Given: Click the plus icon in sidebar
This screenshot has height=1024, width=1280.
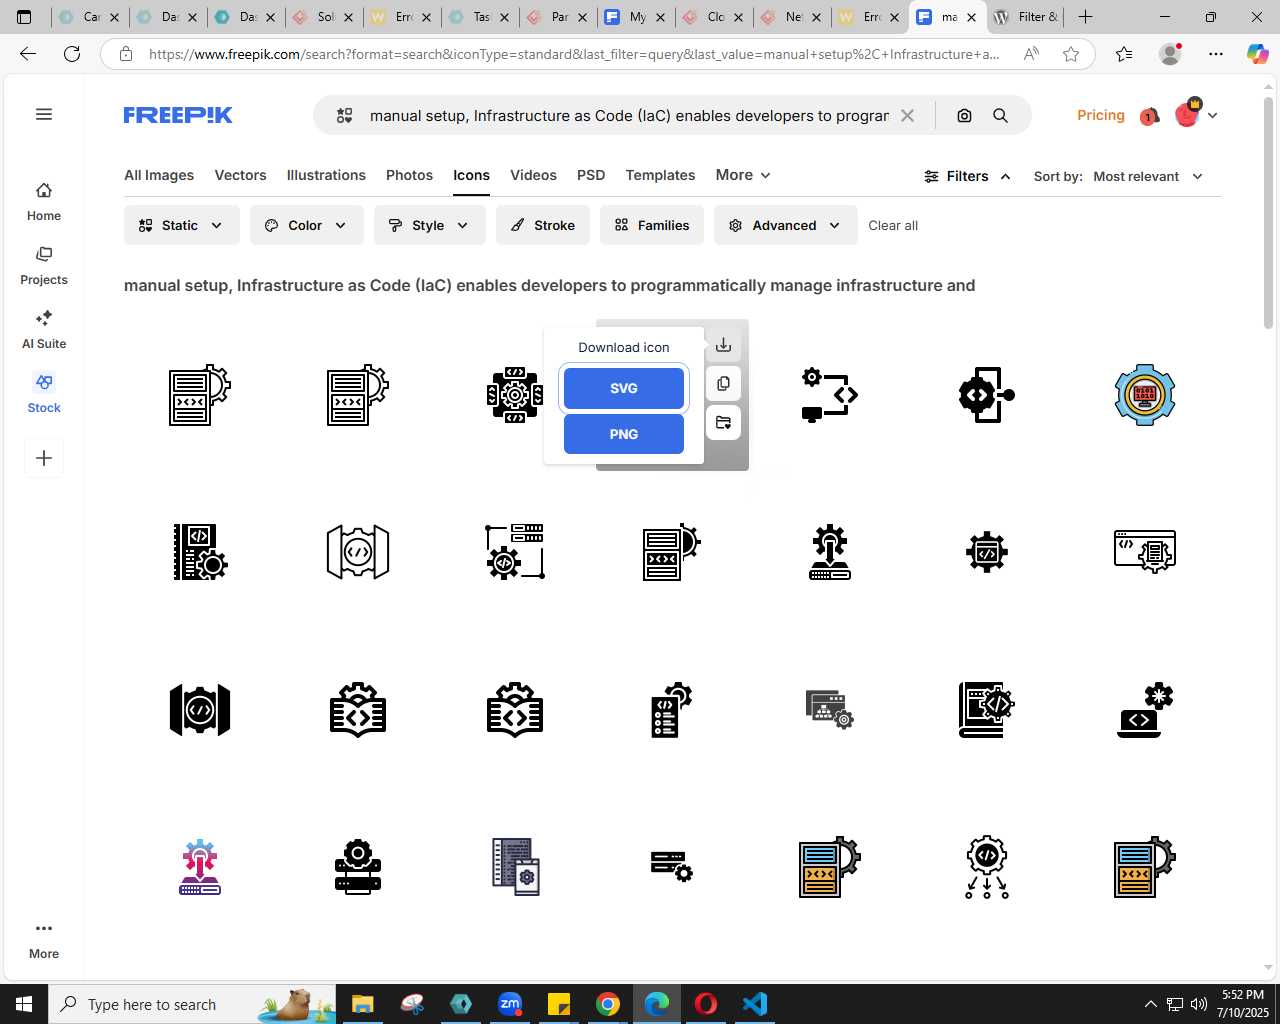Looking at the screenshot, I should coord(44,458).
